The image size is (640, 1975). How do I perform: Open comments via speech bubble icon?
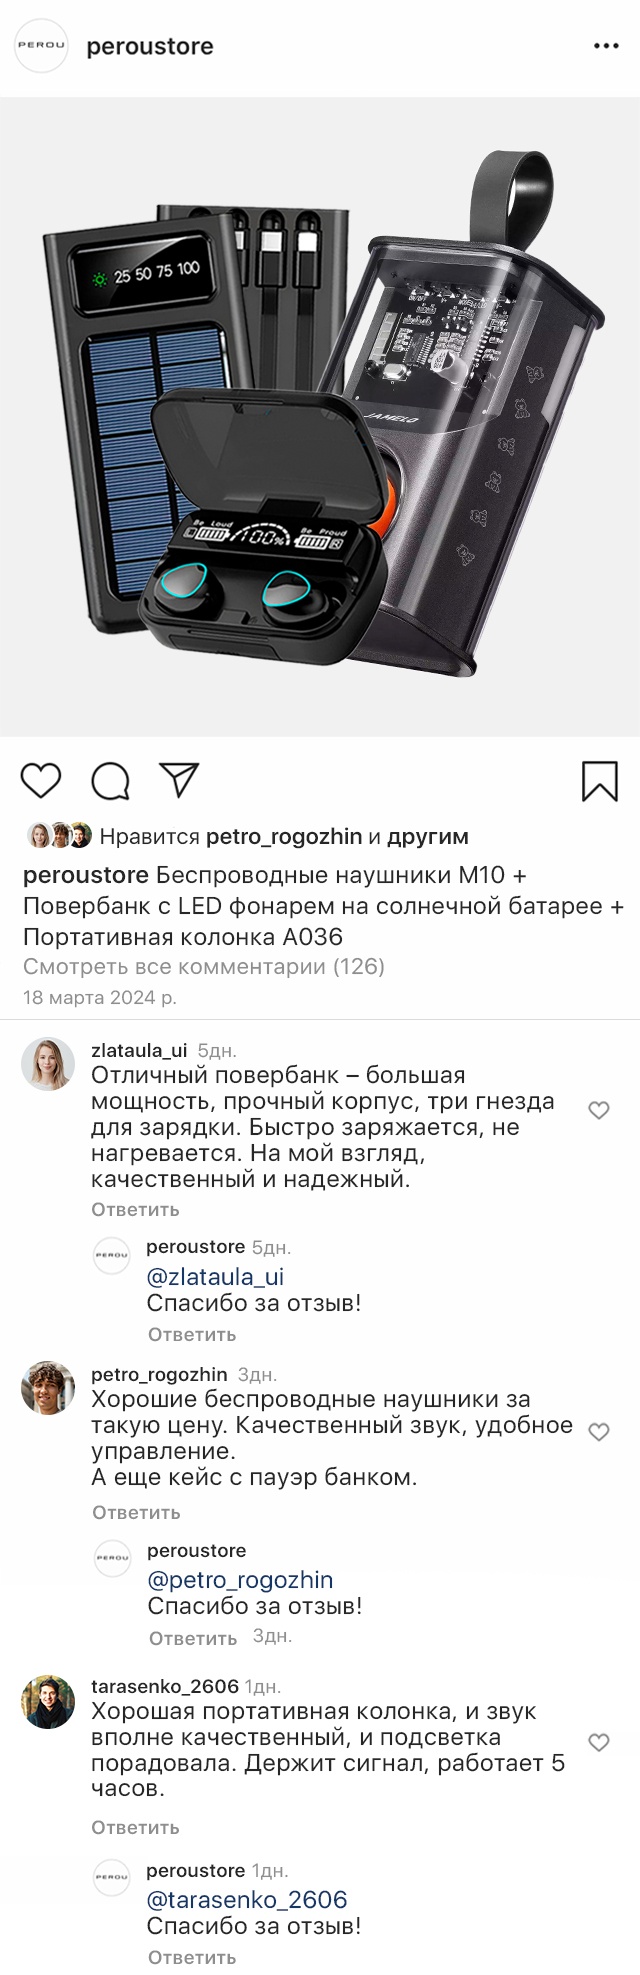click(110, 781)
